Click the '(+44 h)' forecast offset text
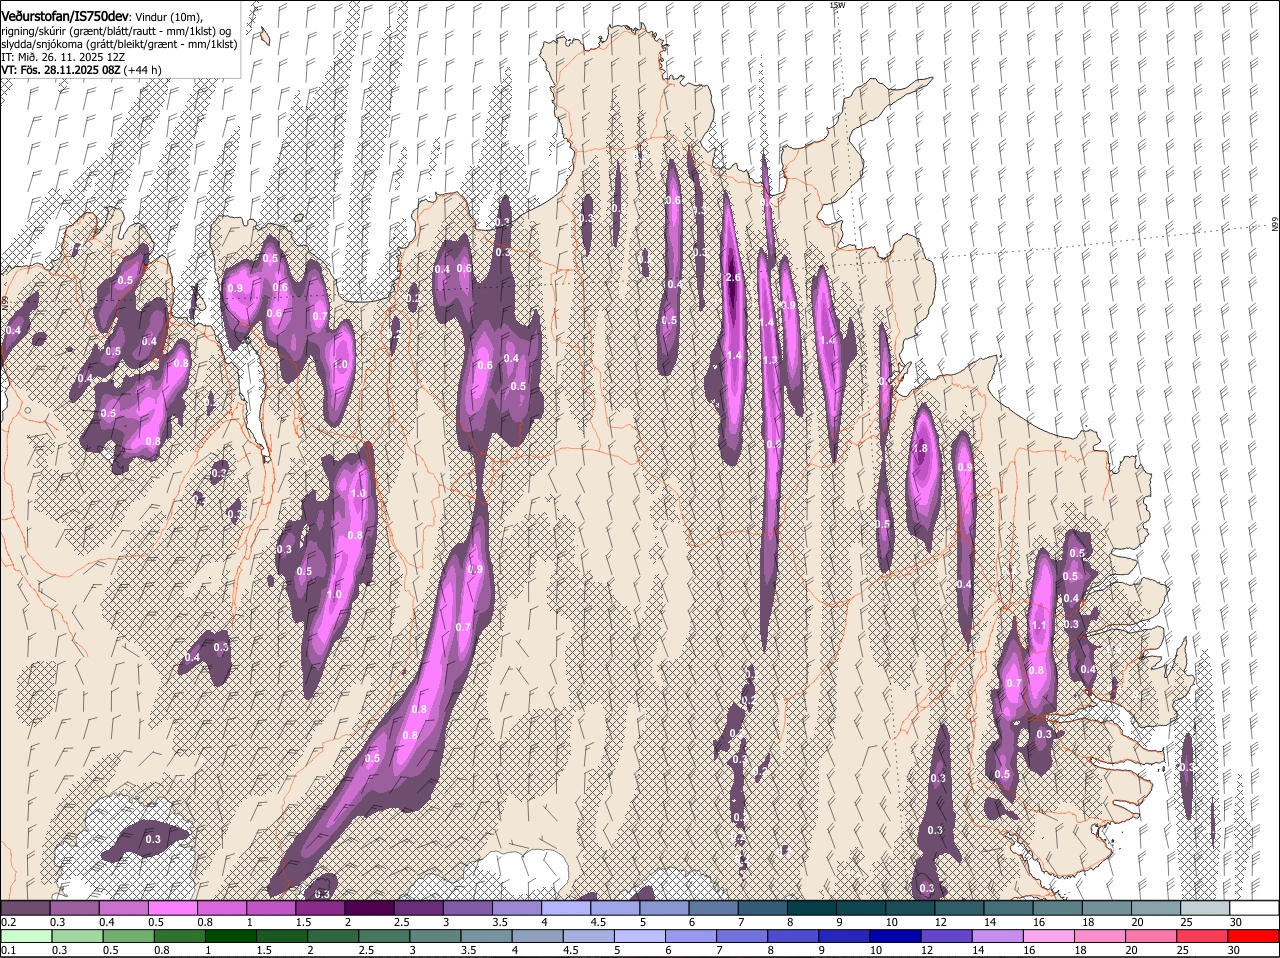 pyautogui.click(x=143, y=70)
